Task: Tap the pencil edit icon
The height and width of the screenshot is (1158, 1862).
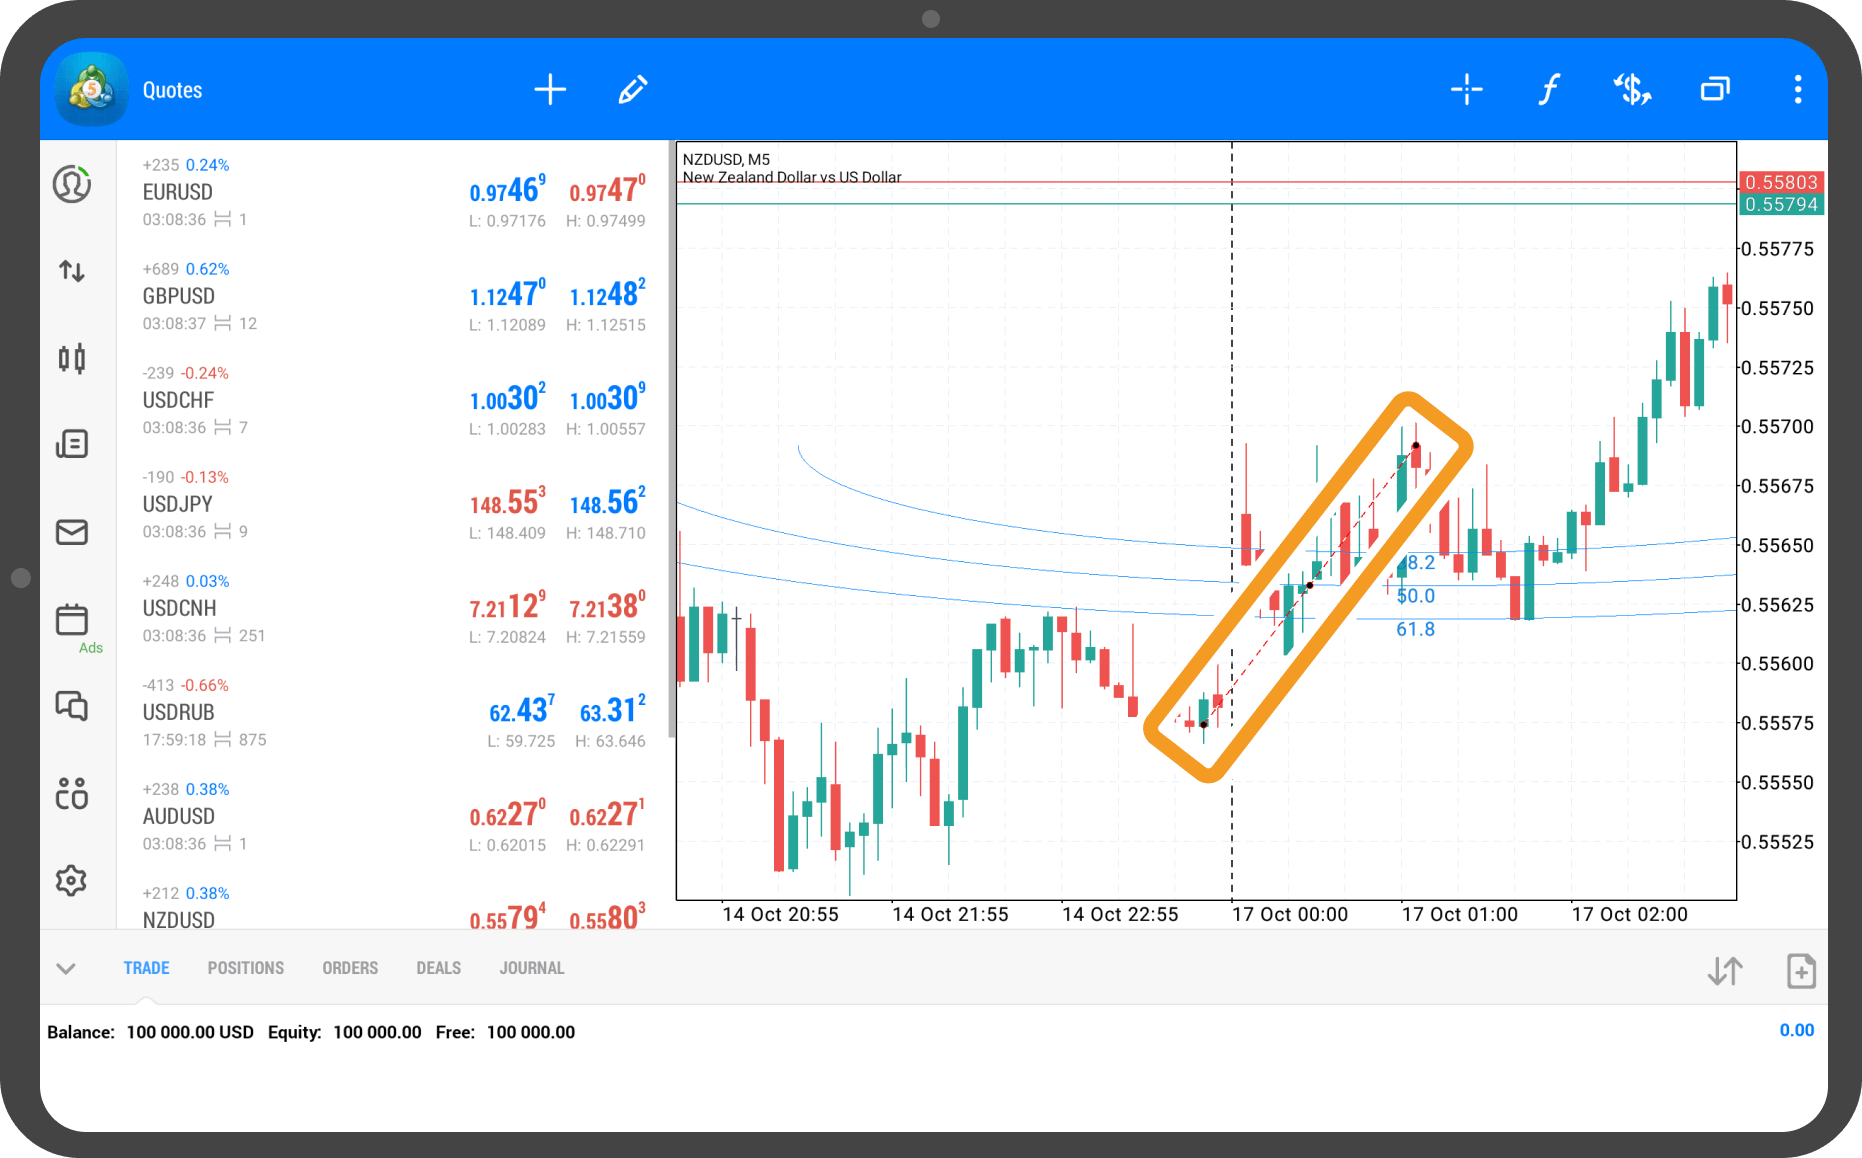Action: point(632,90)
